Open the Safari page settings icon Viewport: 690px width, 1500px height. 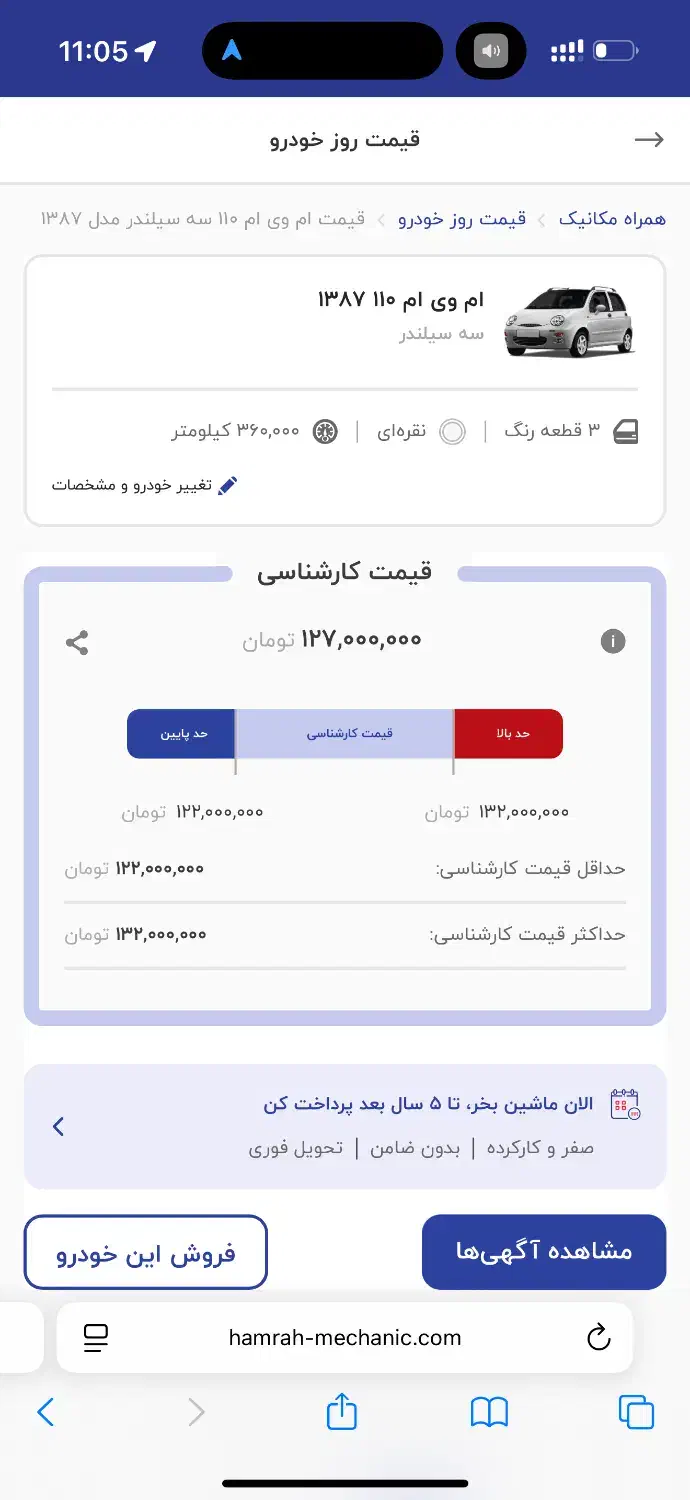96,1338
